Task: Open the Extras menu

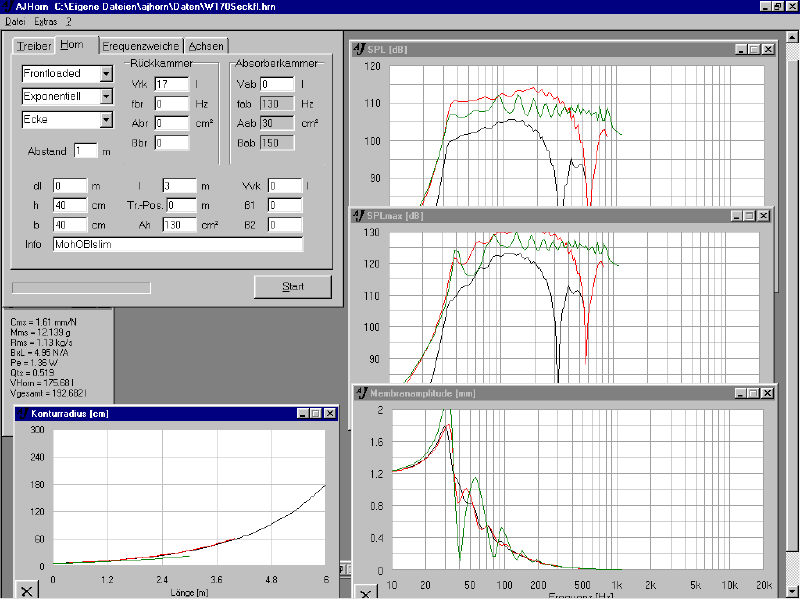Action: point(46,20)
